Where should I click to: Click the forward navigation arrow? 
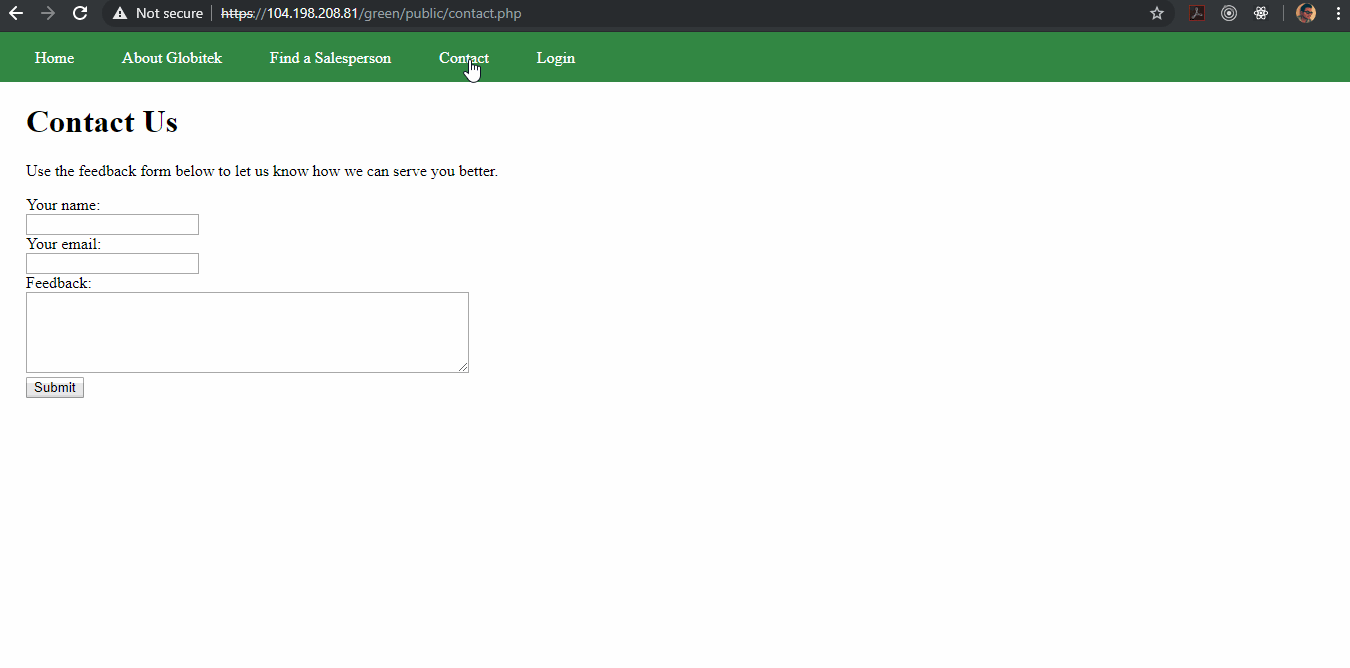48,14
